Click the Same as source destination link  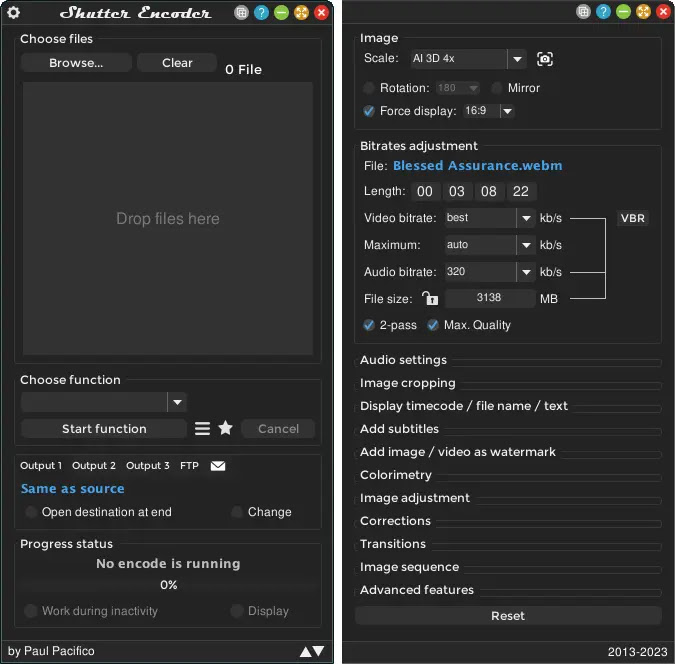[73, 488]
